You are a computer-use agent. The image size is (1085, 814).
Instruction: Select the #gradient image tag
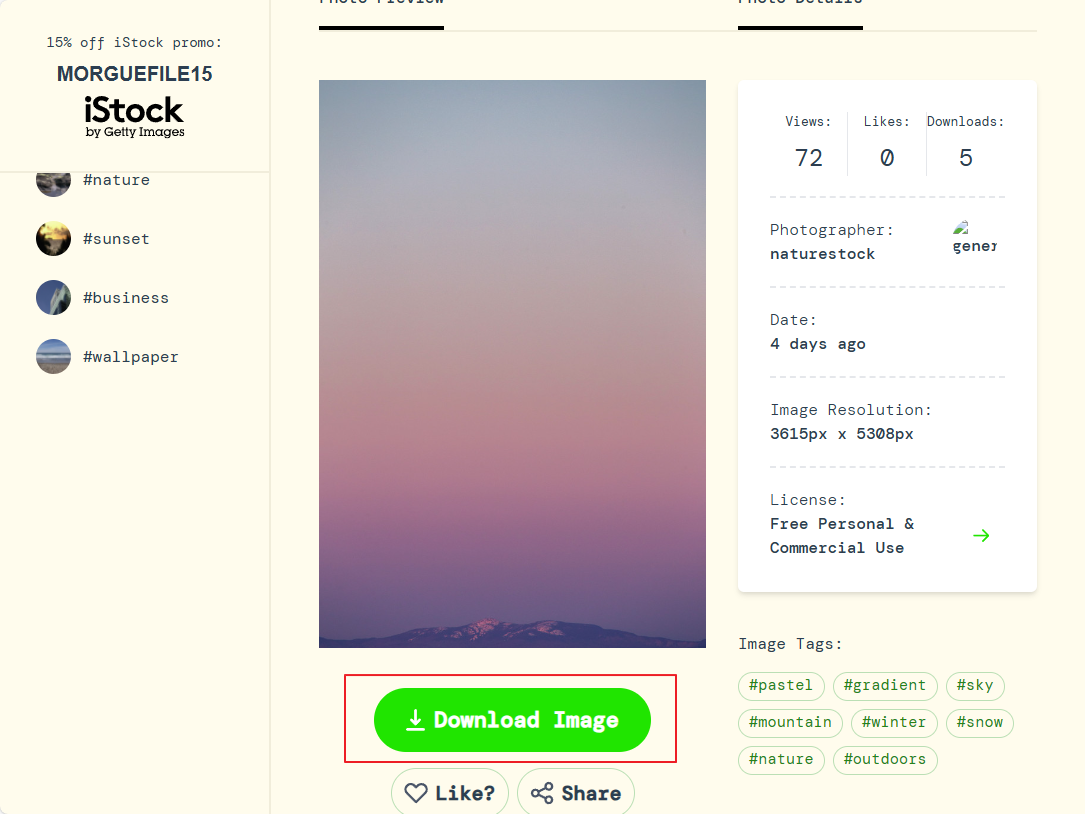coord(885,686)
